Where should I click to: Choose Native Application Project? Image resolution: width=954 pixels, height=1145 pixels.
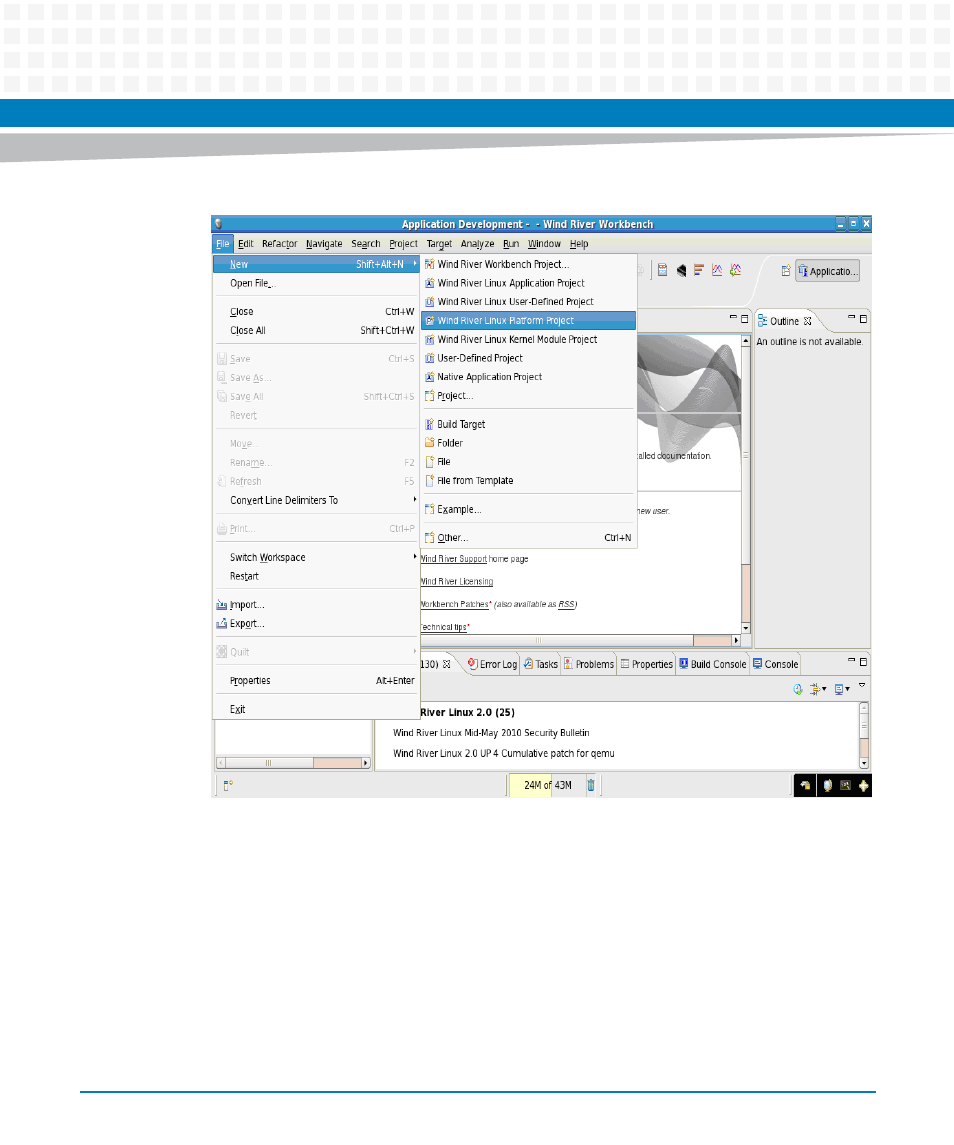(x=528, y=377)
